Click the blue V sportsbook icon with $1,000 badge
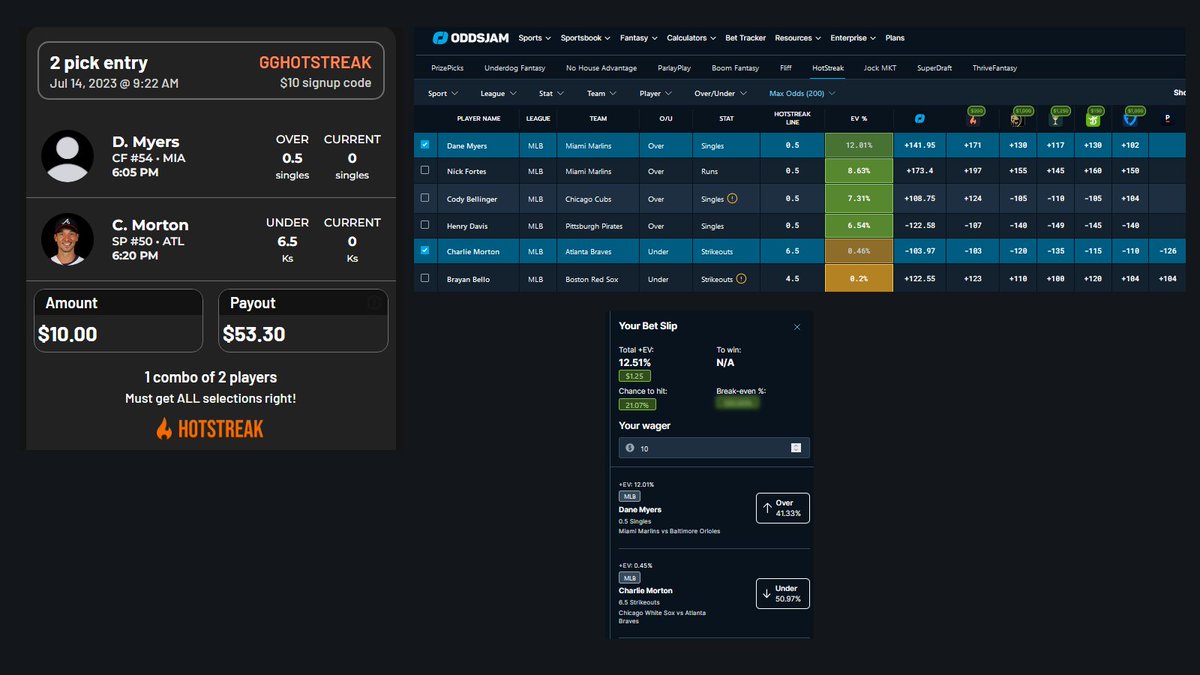The width and height of the screenshot is (1200, 675). pyautogui.click(x=1130, y=120)
